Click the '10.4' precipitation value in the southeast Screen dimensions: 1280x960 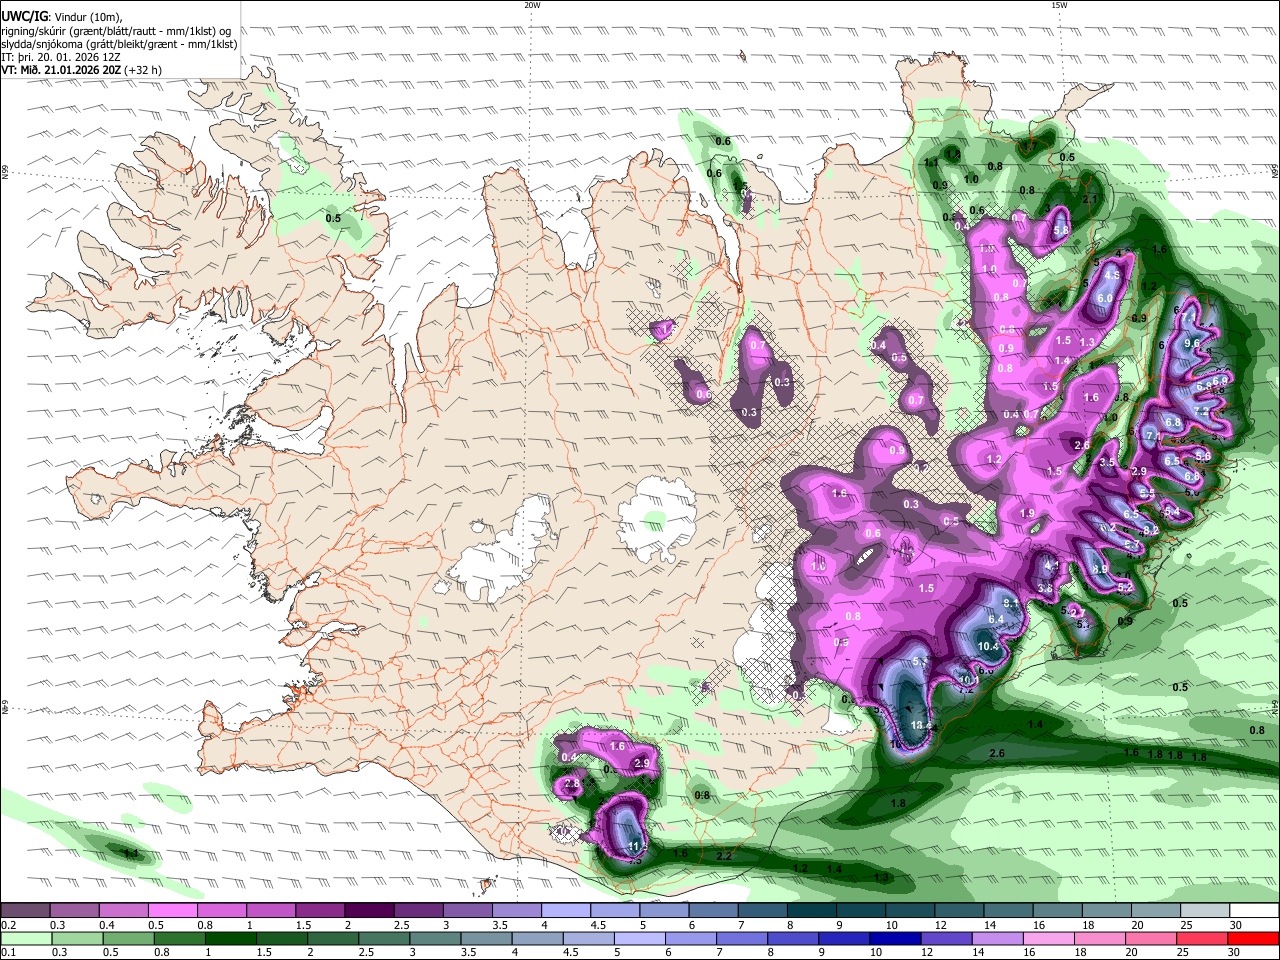(988, 646)
